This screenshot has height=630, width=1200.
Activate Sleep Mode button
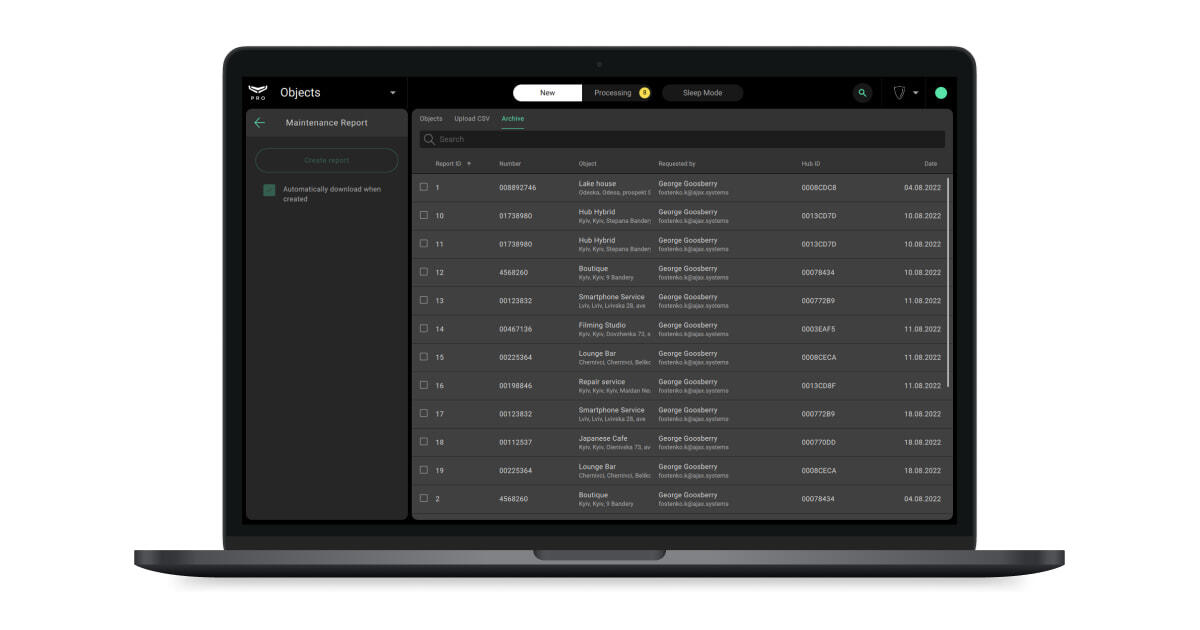(x=702, y=93)
